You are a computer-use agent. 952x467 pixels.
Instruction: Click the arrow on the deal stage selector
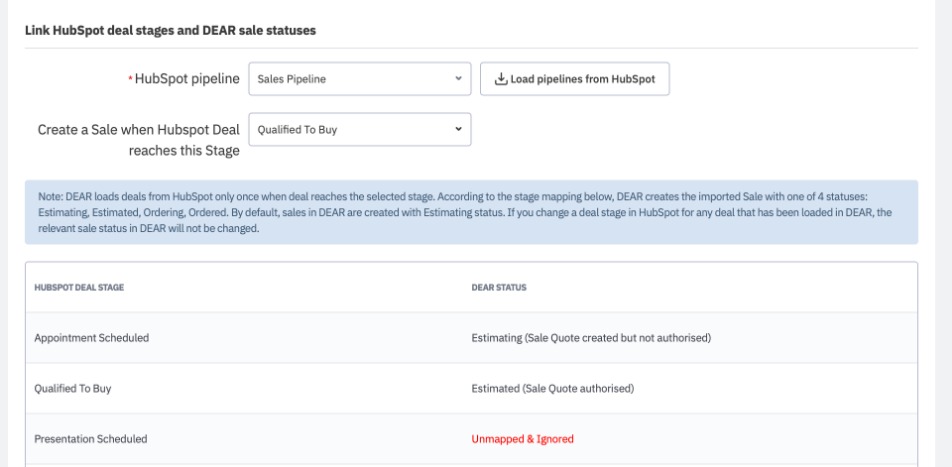[458, 129]
